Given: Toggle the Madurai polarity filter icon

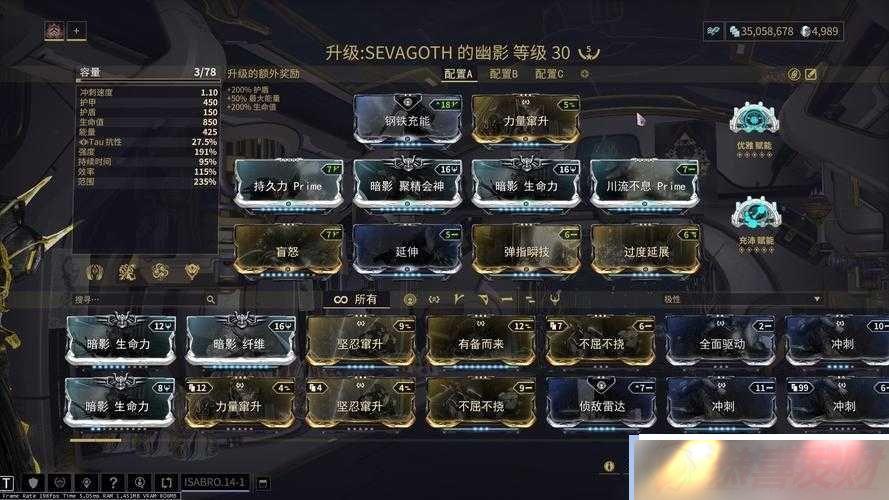Looking at the screenshot, I should click(x=459, y=299).
